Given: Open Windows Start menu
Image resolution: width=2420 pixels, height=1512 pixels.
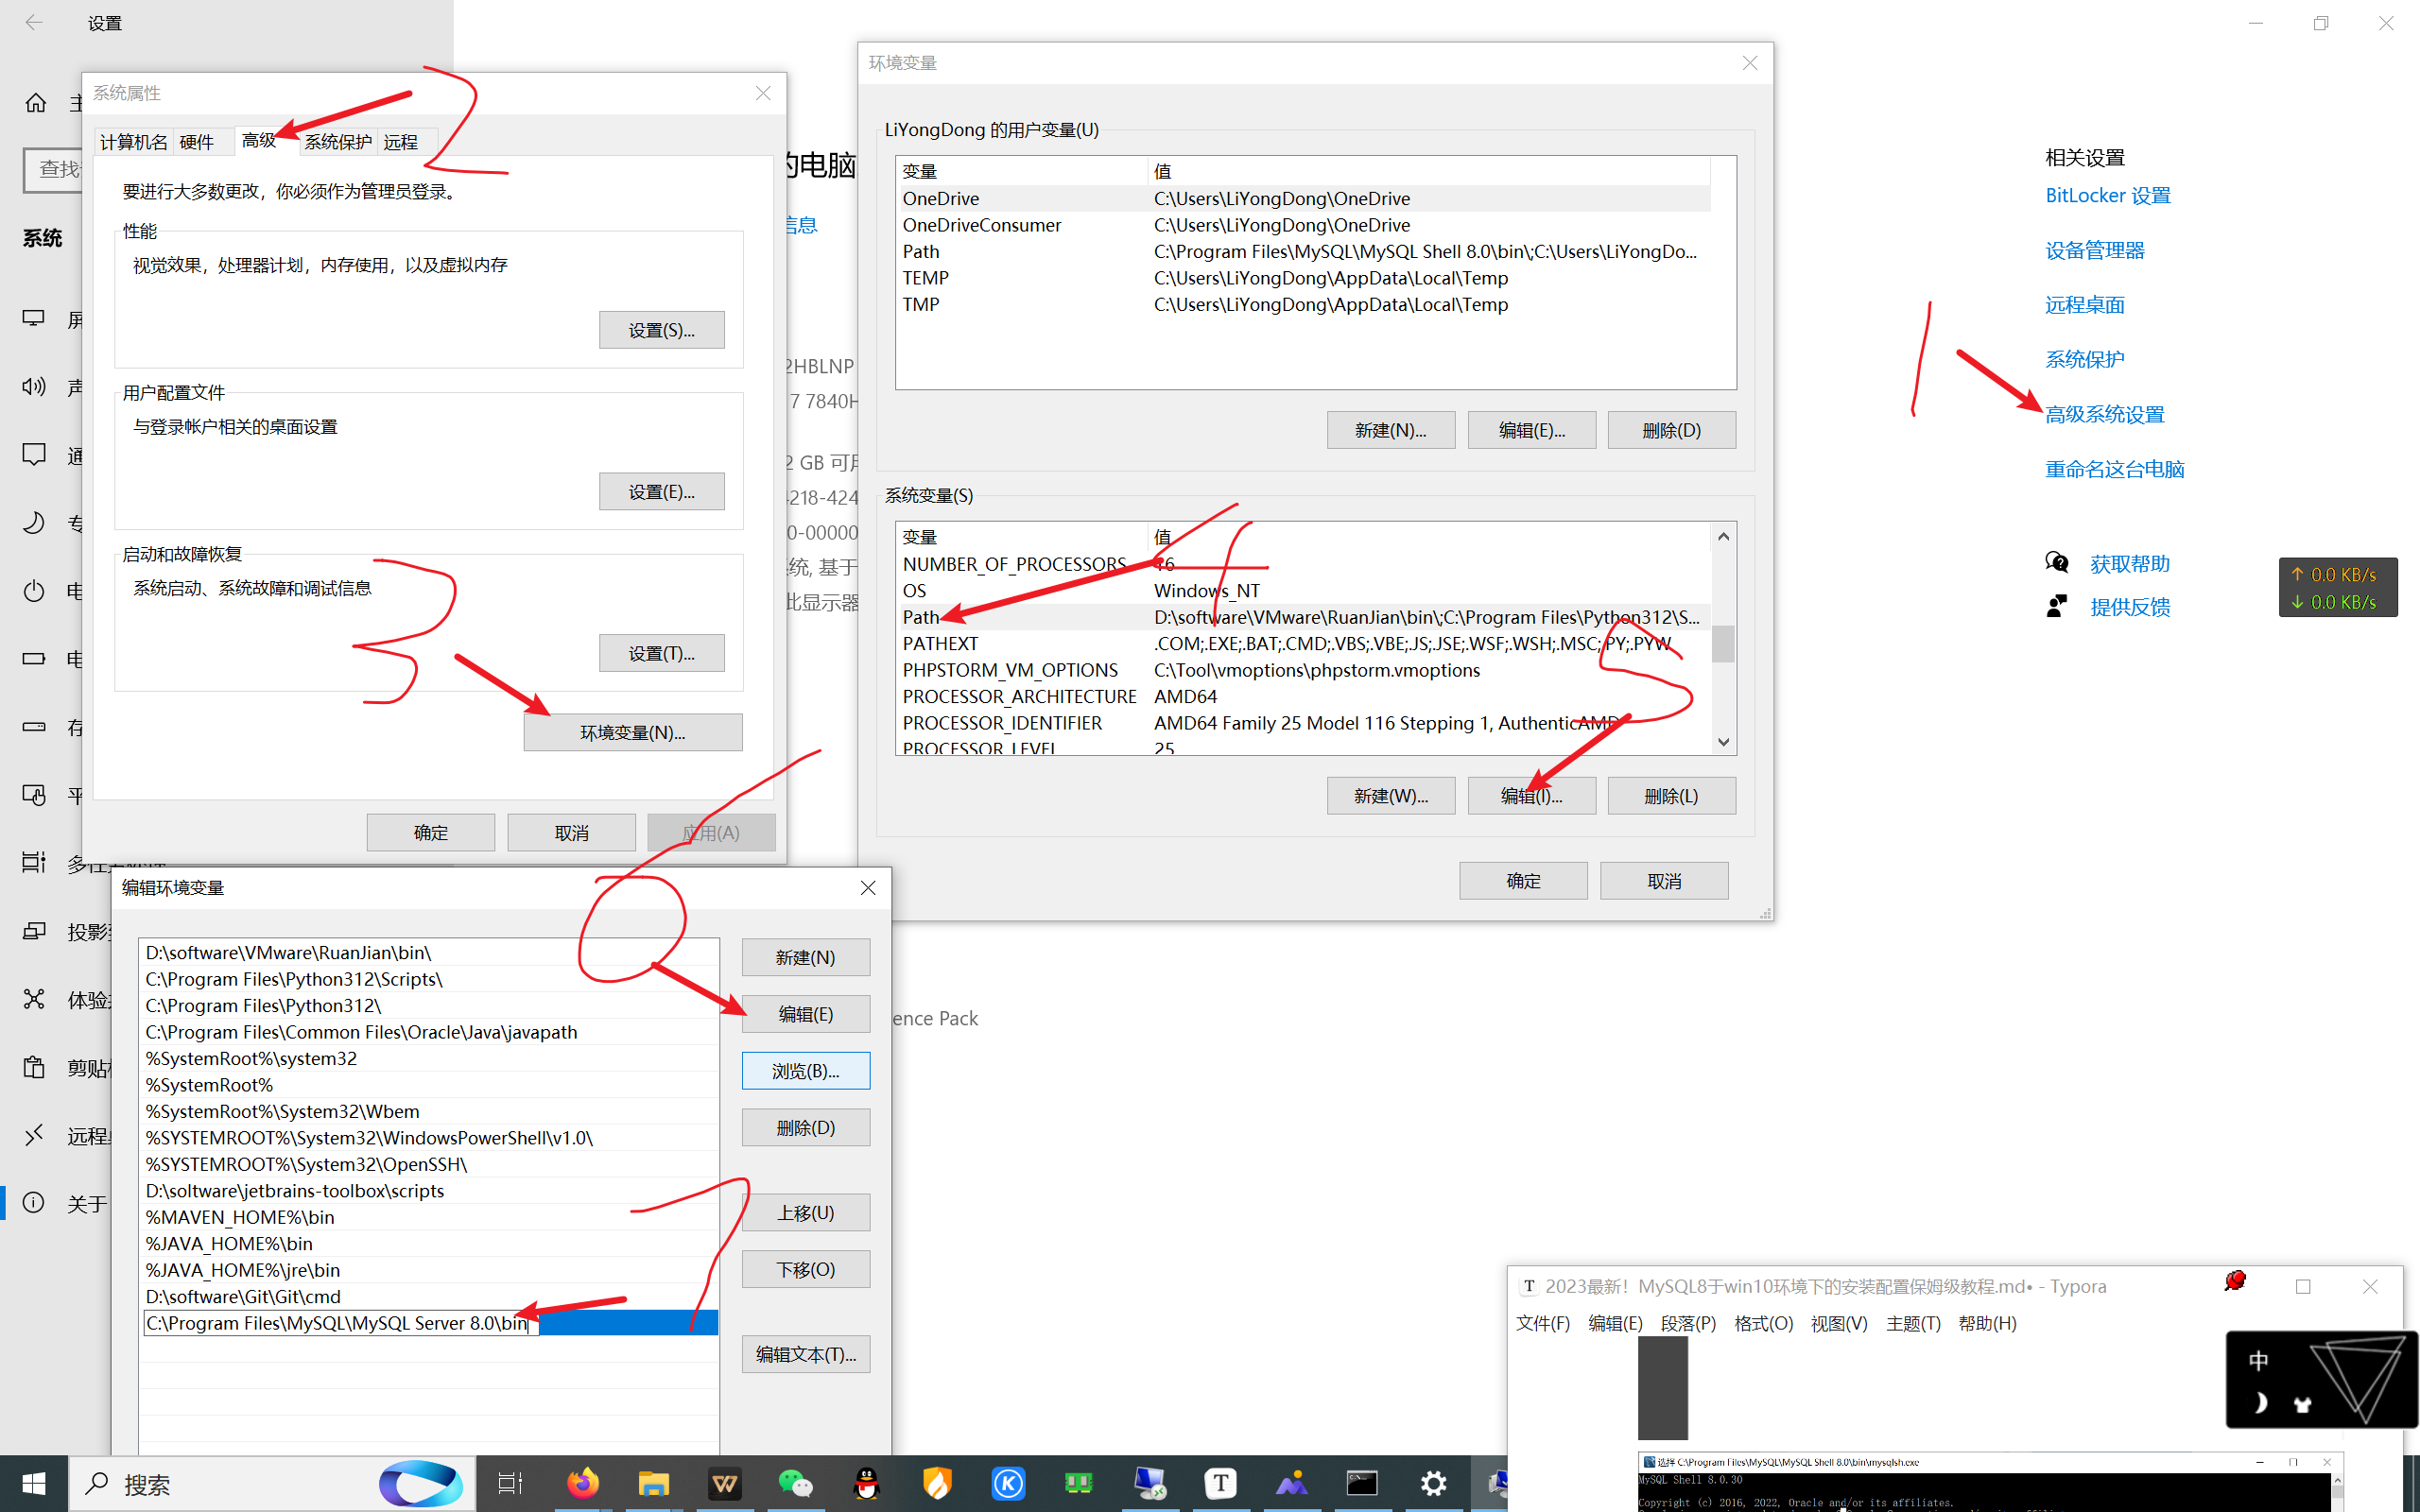Looking at the screenshot, I should [x=34, y=1484].
